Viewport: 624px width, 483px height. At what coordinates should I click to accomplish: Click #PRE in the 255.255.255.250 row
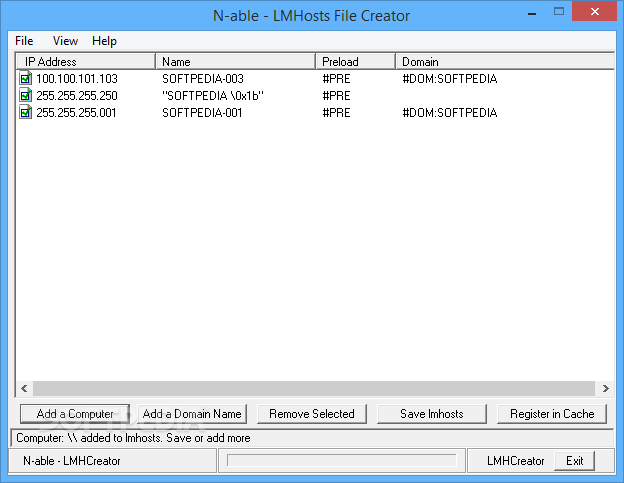[336, 96]
